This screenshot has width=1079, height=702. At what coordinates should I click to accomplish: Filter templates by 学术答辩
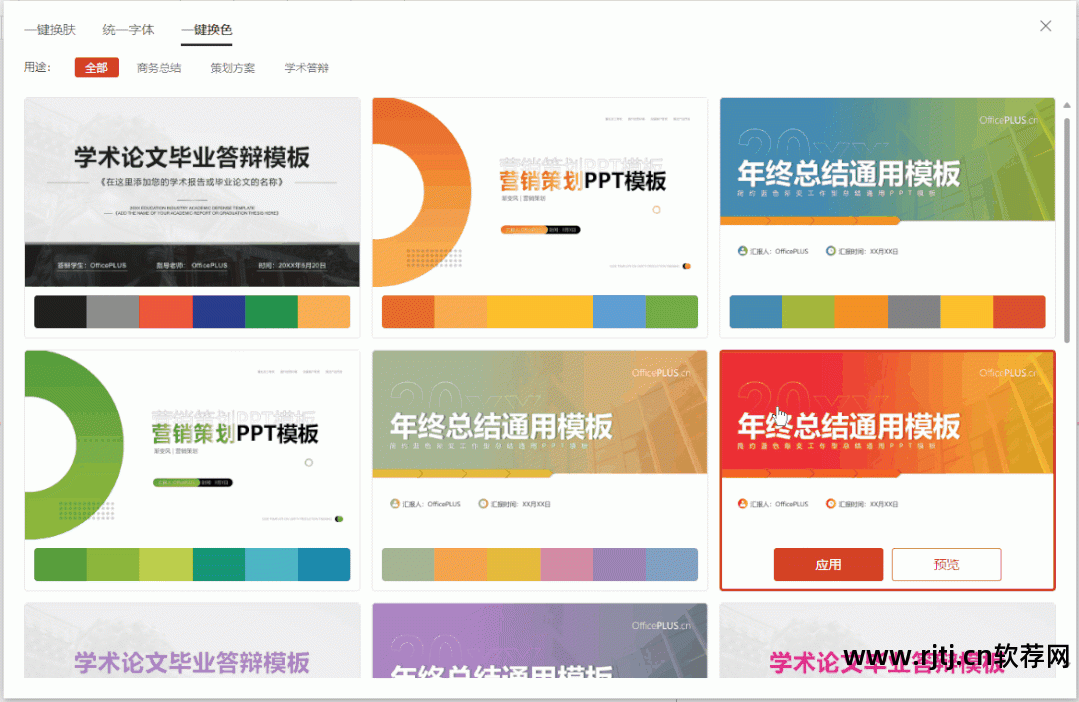(x=306, y=67)
